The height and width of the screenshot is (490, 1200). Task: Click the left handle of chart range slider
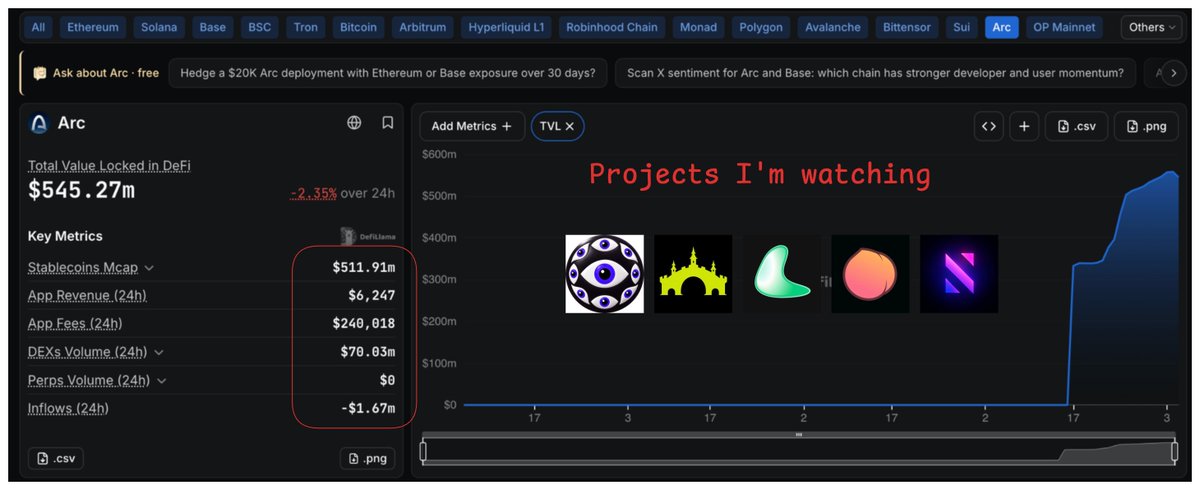click(x=423, y=452)
